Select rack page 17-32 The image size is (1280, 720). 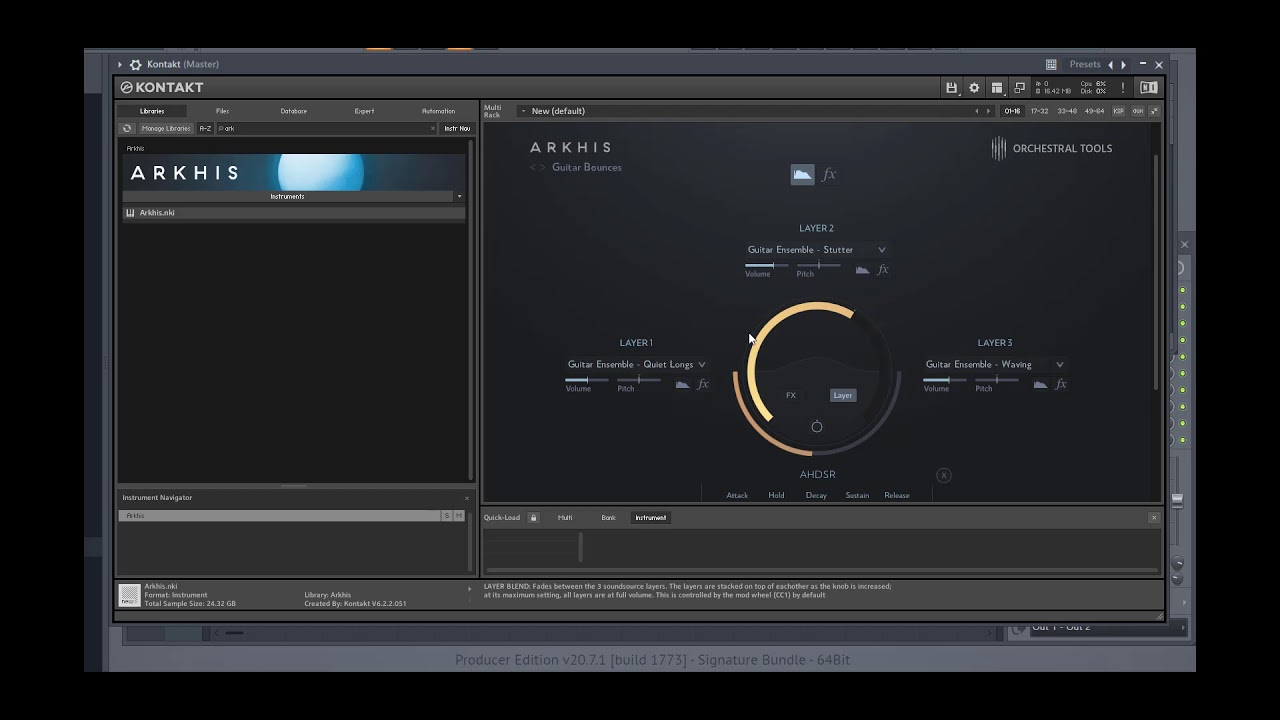[x=1040, y=111]
